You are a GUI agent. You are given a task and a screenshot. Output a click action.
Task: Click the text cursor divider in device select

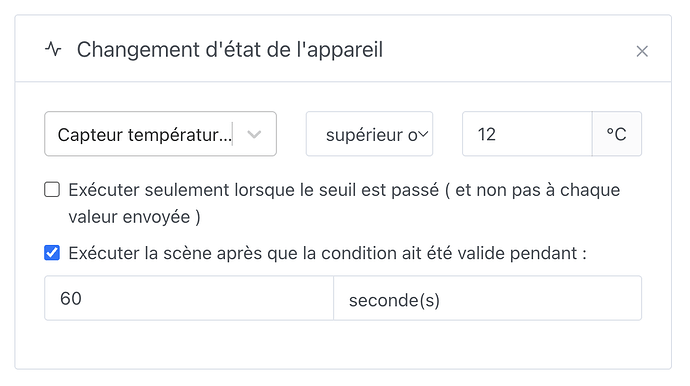point(233,134)
